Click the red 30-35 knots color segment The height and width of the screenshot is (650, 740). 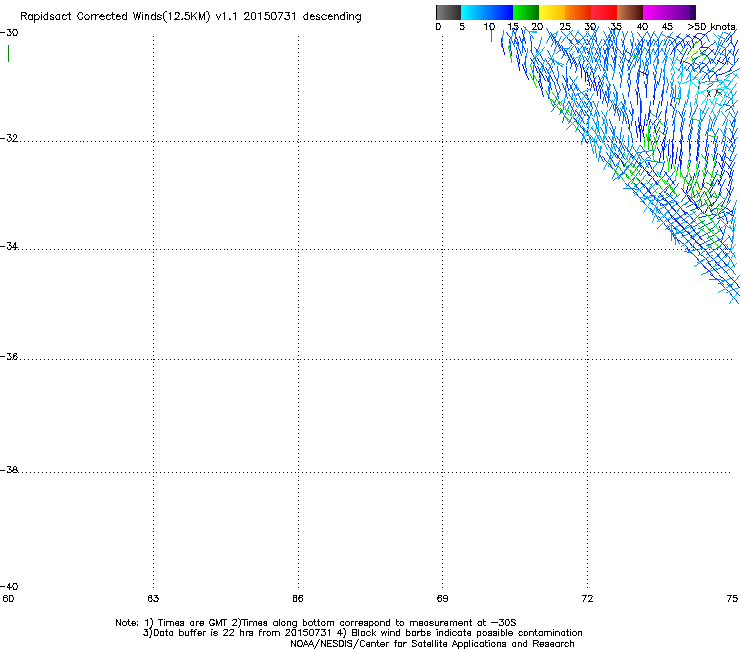[x=604, y=12]
